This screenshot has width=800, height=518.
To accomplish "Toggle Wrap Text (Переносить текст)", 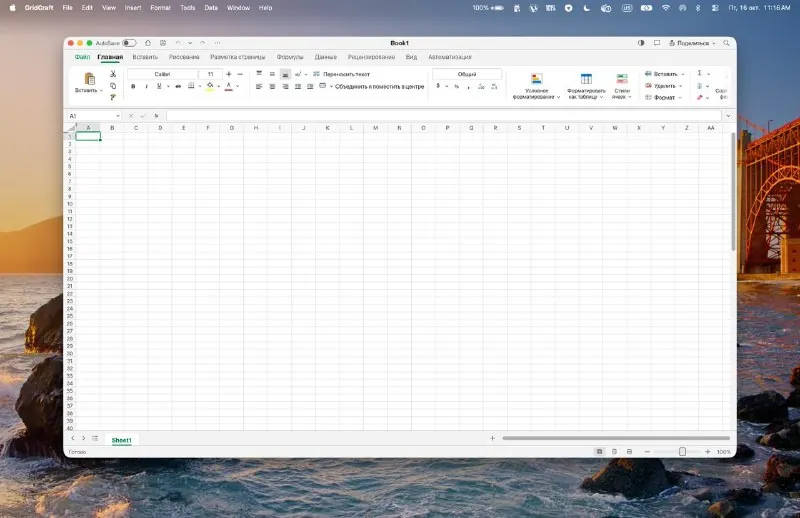I will pos(341,74).
